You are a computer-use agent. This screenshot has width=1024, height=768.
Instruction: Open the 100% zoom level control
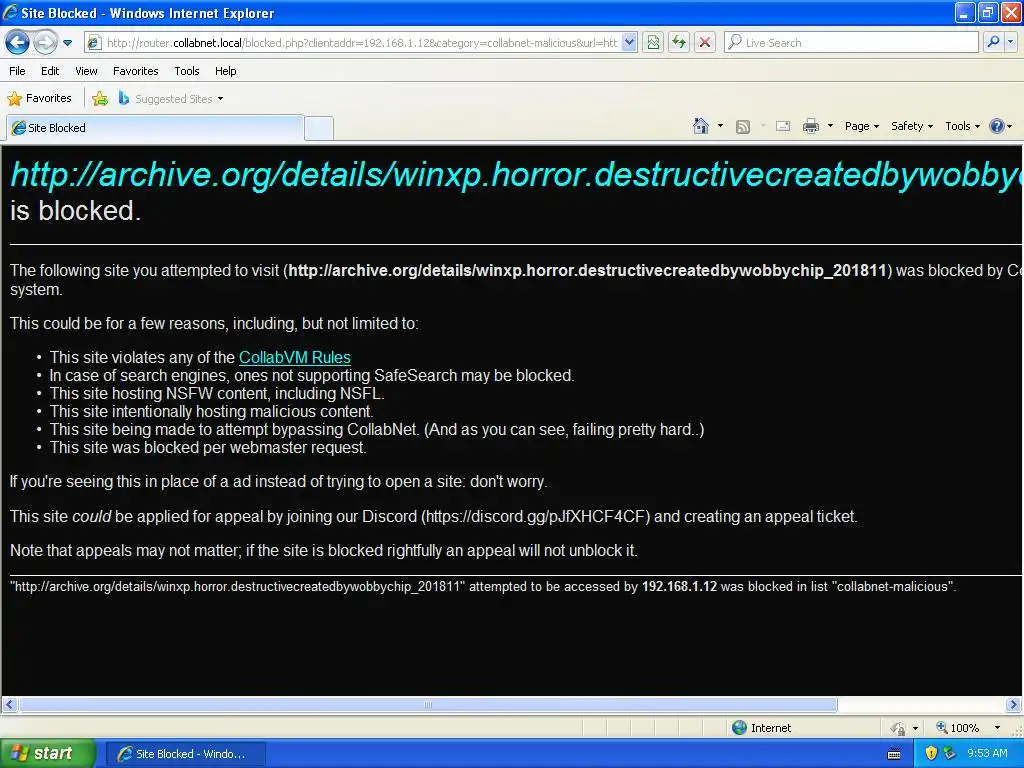957,728
